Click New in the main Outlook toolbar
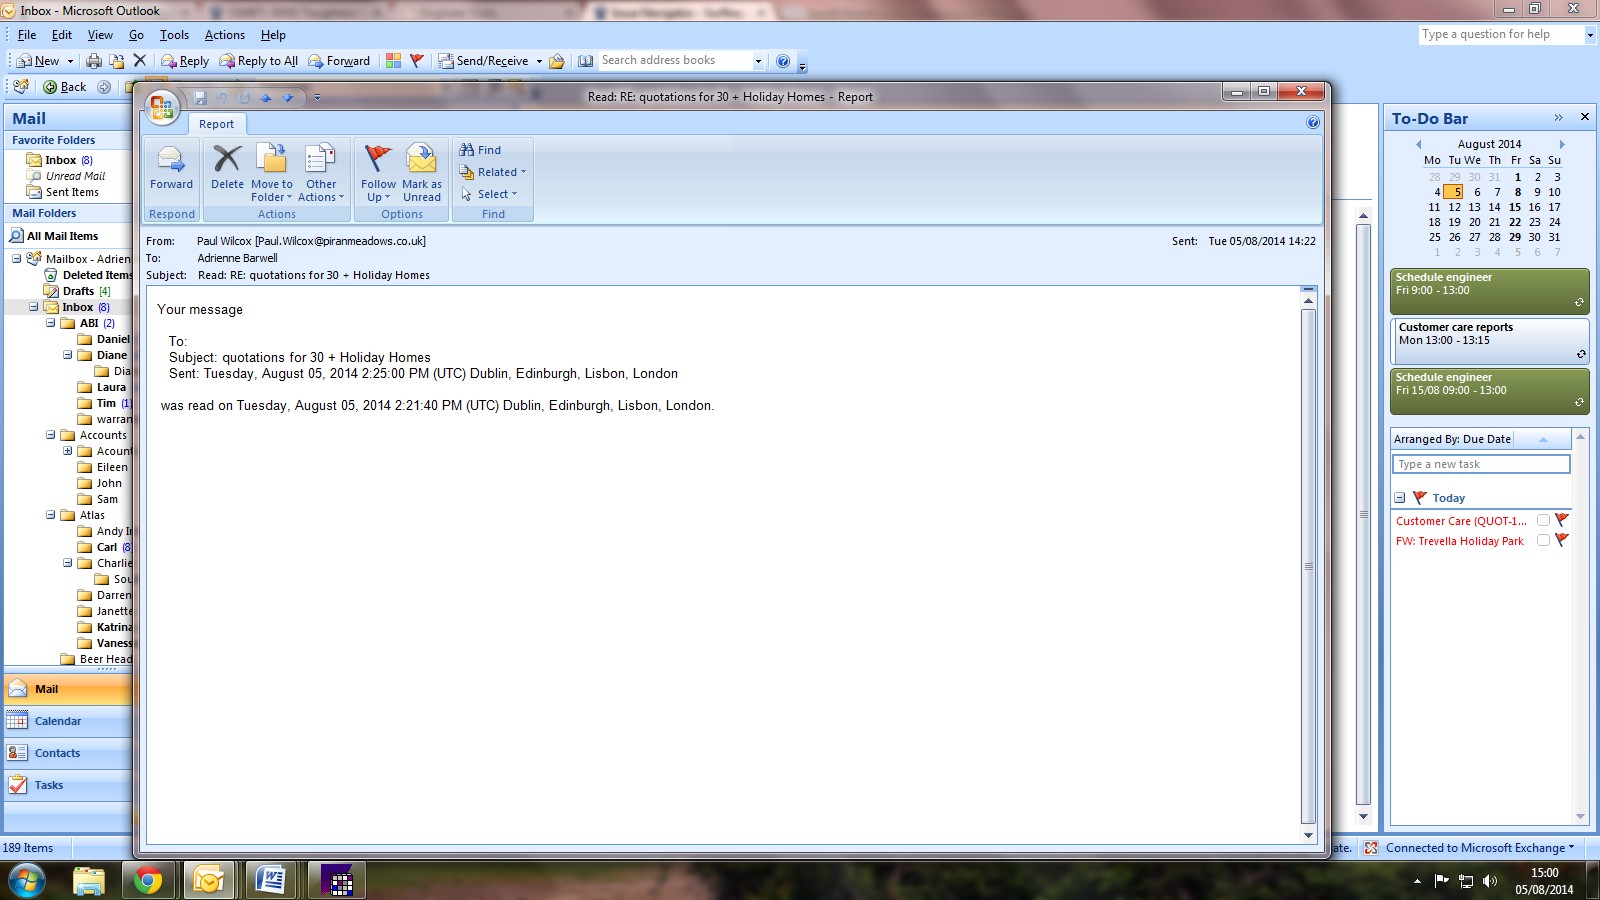Screen dimensions: 1600x900 (38, 61)
